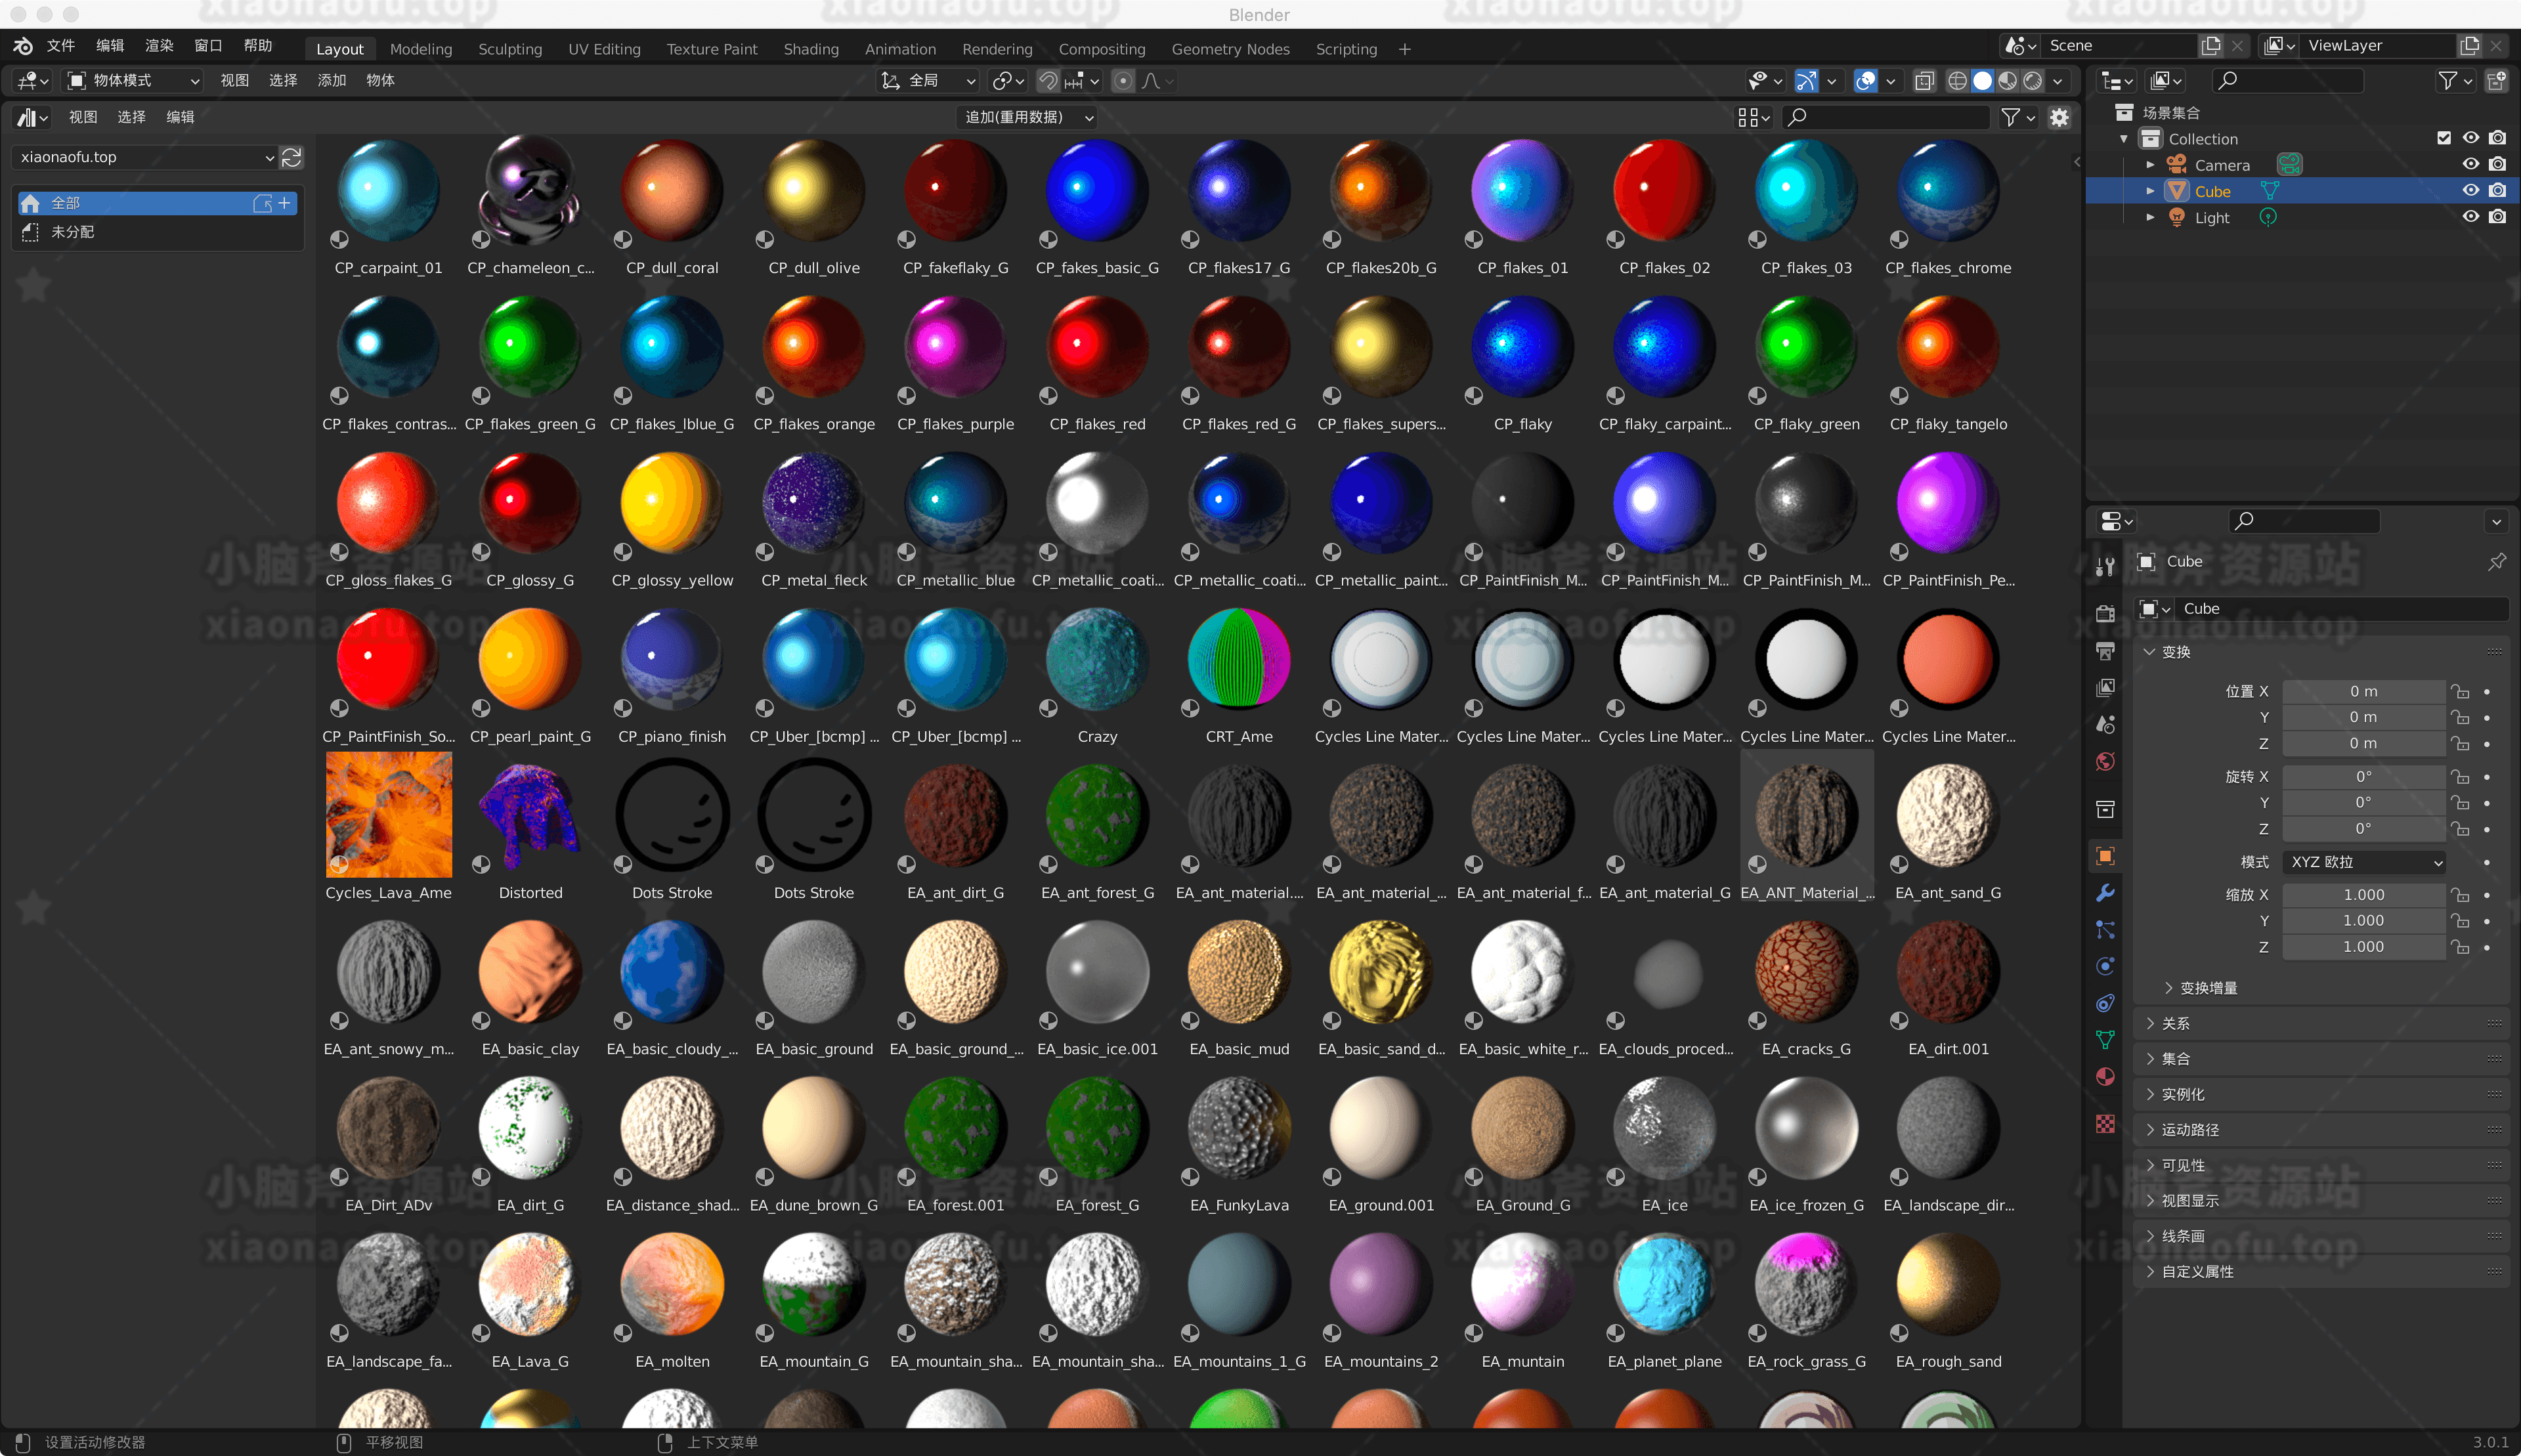Open the 渲染 menu
Viewport: 2521px width, 1456px height.
click(159, 46)
